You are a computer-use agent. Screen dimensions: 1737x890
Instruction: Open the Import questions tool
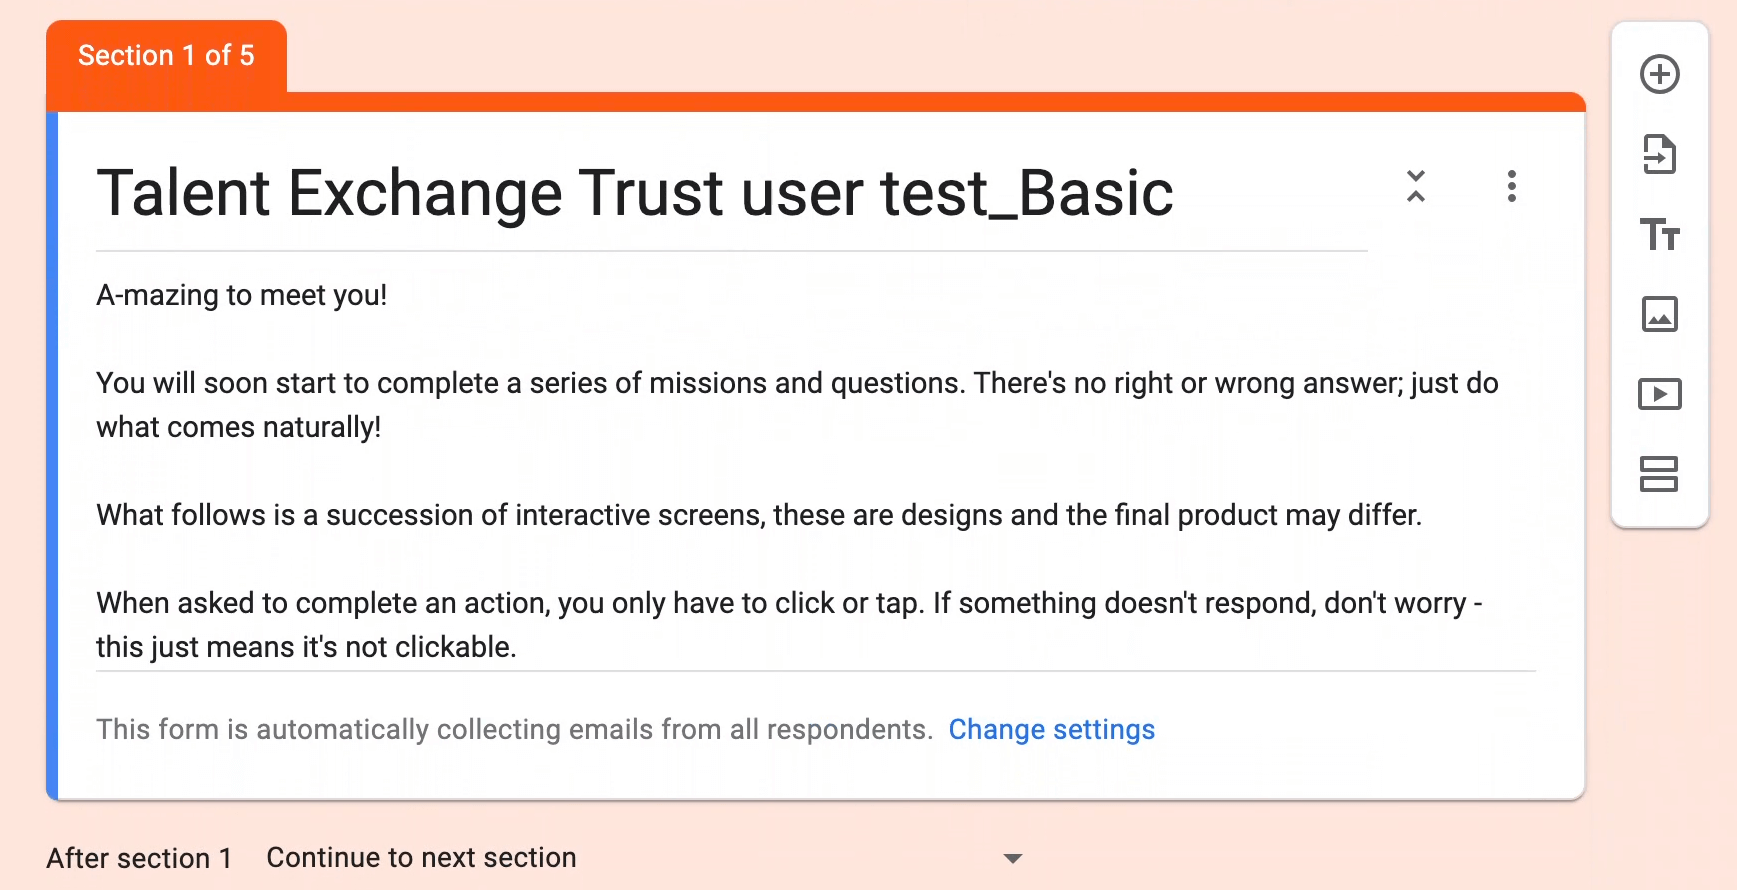point(1659,154)
